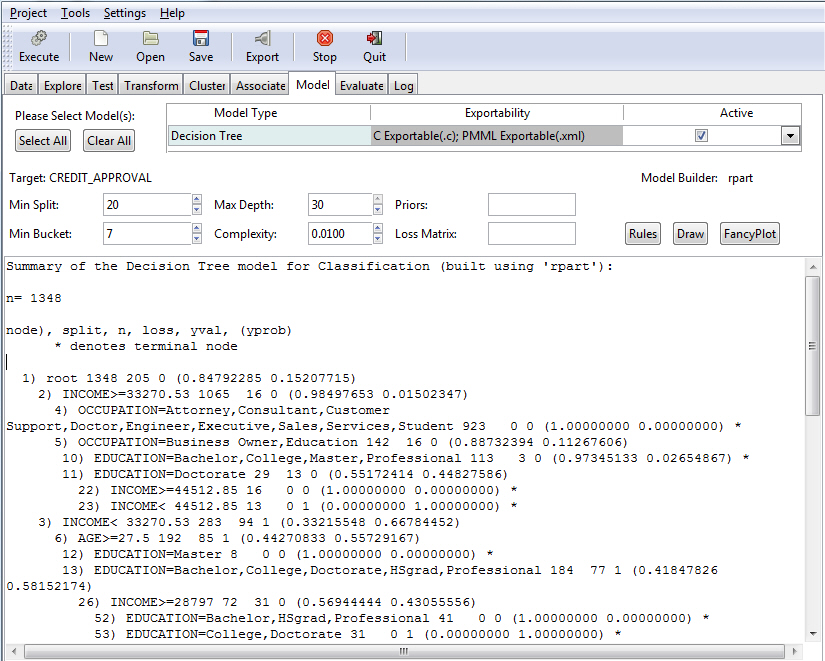The width and height of the screenshot is (825, 661).
Task: Decrease Max Depth with down arrow
Action: pos(378,209)
